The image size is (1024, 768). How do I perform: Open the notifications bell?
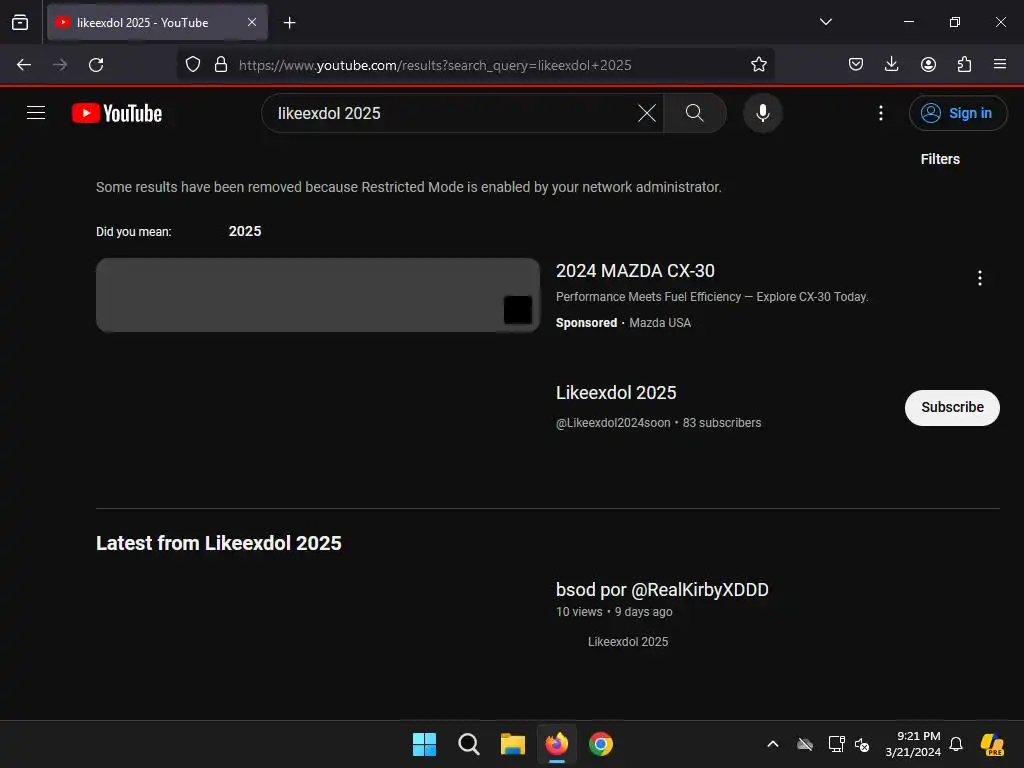pyautogui.click(x=956, y=744)
